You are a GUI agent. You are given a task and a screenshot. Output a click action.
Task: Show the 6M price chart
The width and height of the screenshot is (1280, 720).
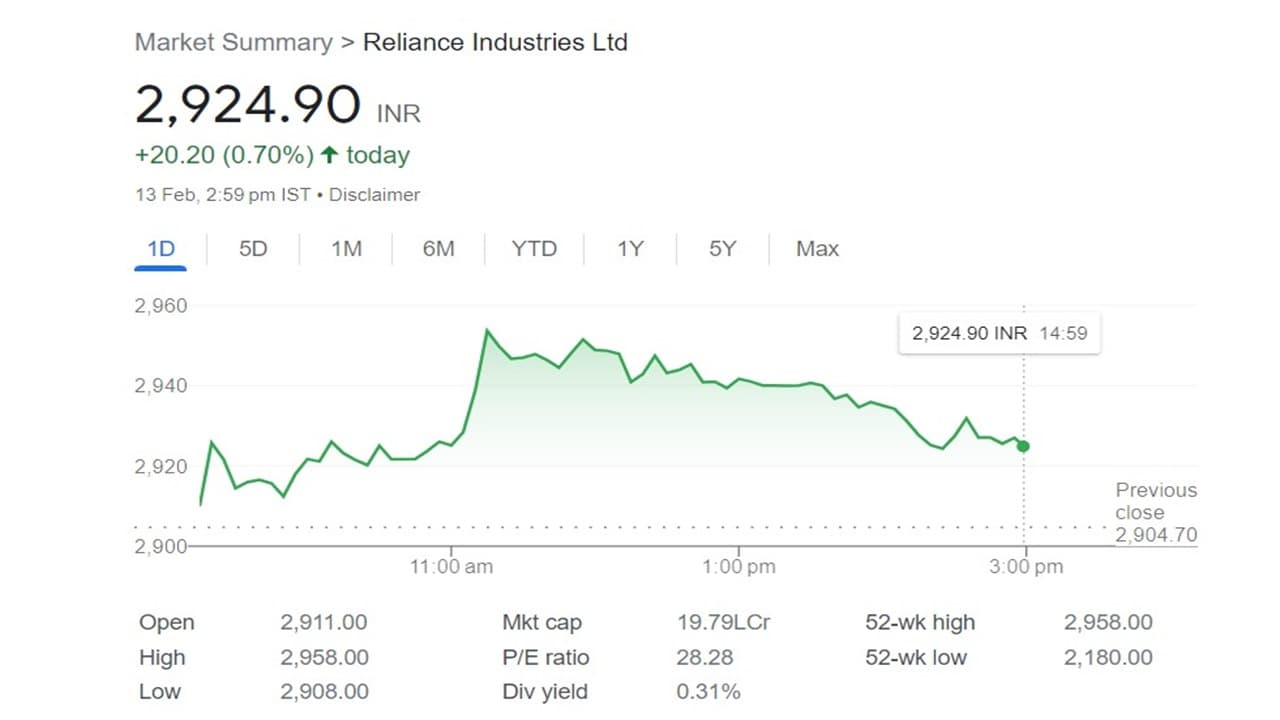(438, 249)
